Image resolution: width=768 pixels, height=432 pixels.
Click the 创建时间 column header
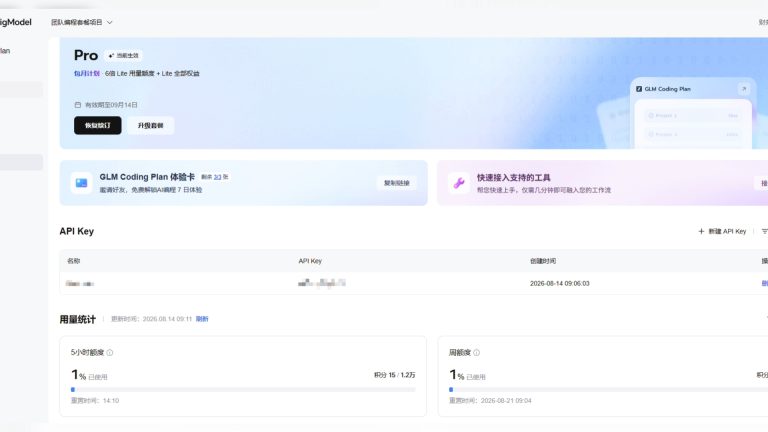(x=543, y=261)
